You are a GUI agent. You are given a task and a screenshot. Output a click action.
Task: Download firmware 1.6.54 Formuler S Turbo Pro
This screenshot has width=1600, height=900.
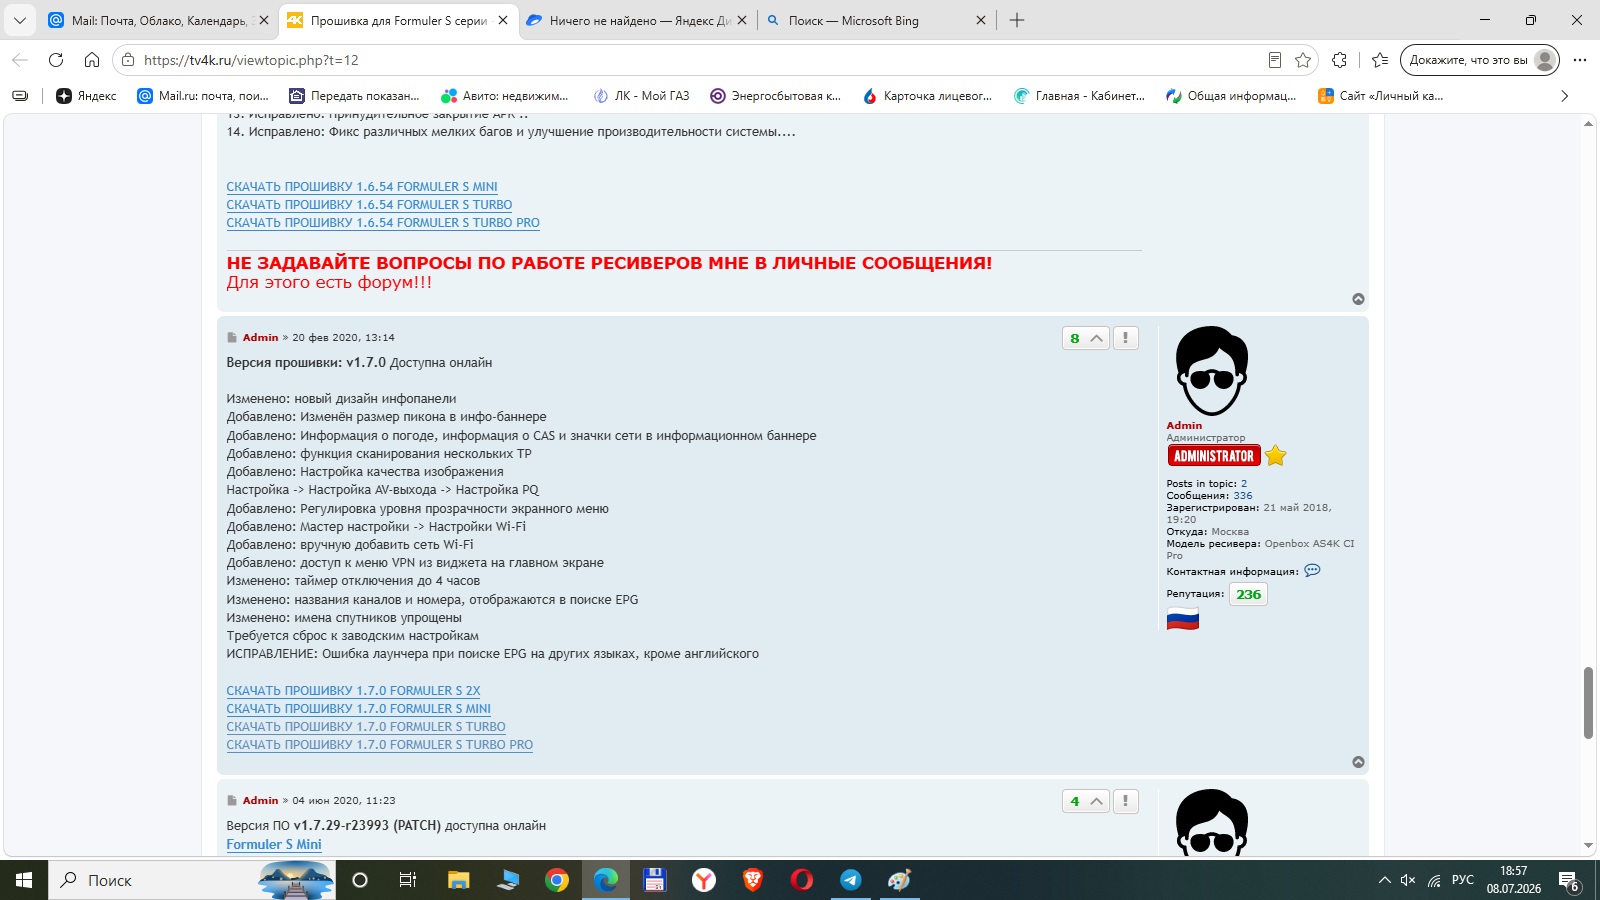(x=383, y=223)
